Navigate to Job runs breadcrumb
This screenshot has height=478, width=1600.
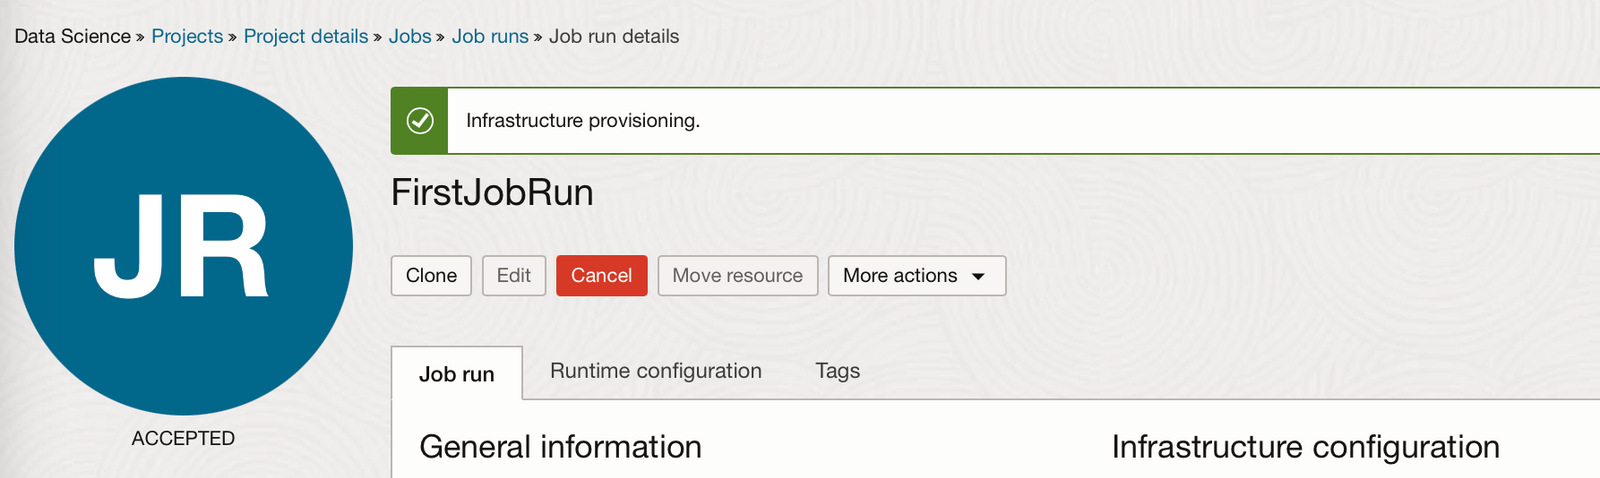coord(490,36)
